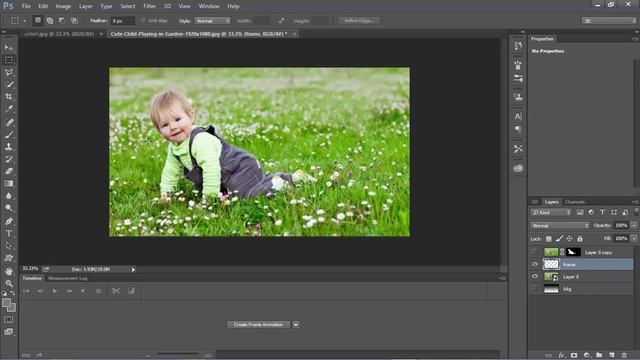This screenshot has height=360, width=640.
Task: Open the blend mode Normal dropdown
Action: coord(560,225)
